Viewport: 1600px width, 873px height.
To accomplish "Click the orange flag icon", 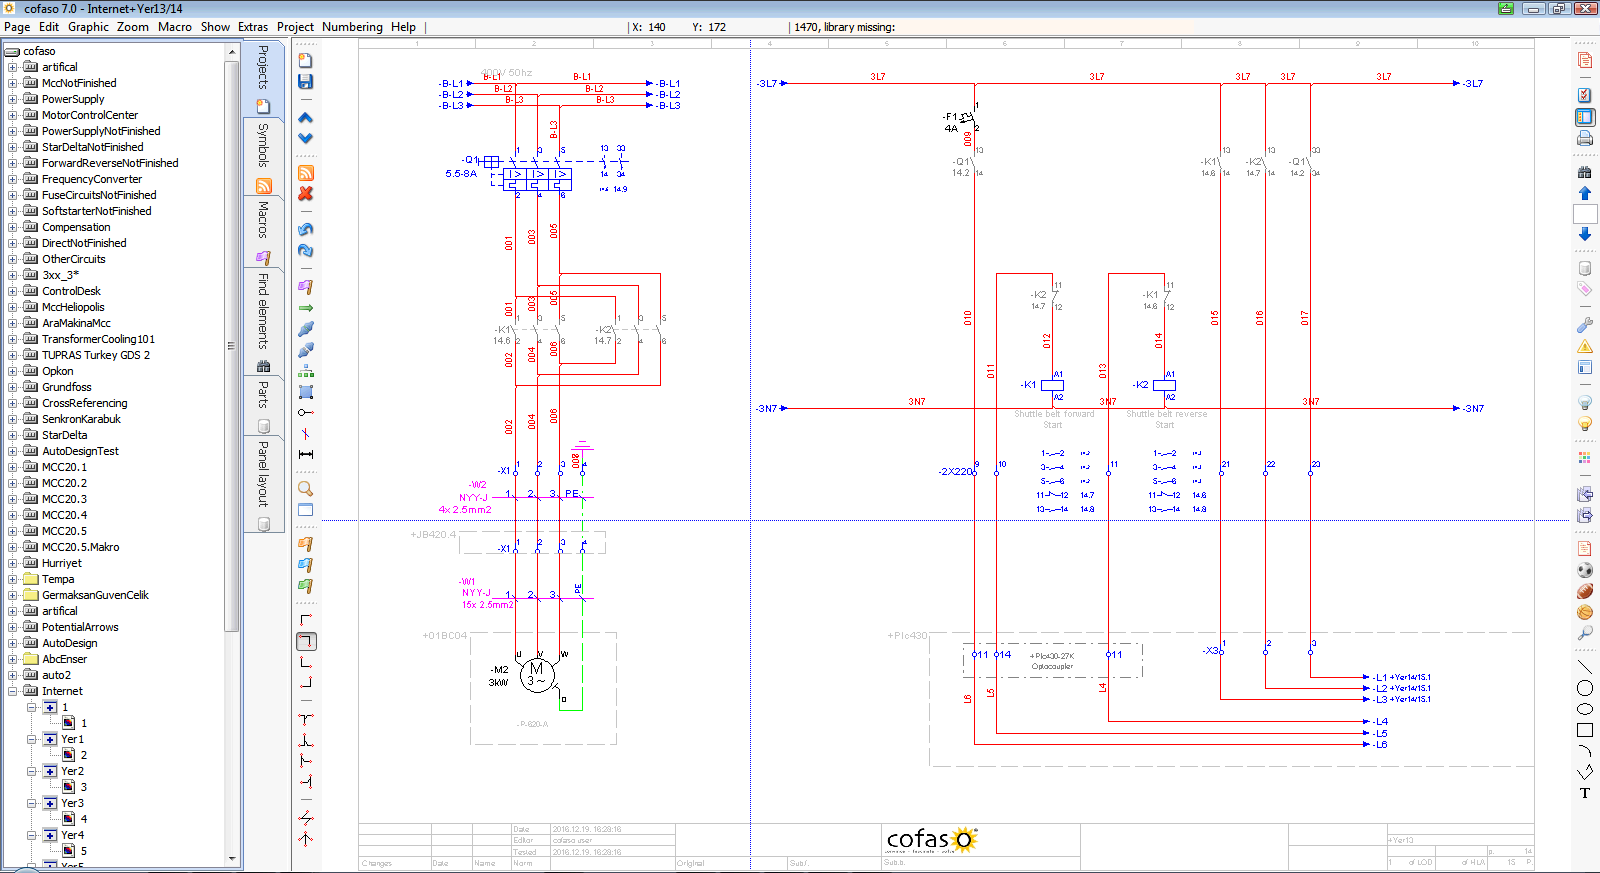I will click(306, 544).
